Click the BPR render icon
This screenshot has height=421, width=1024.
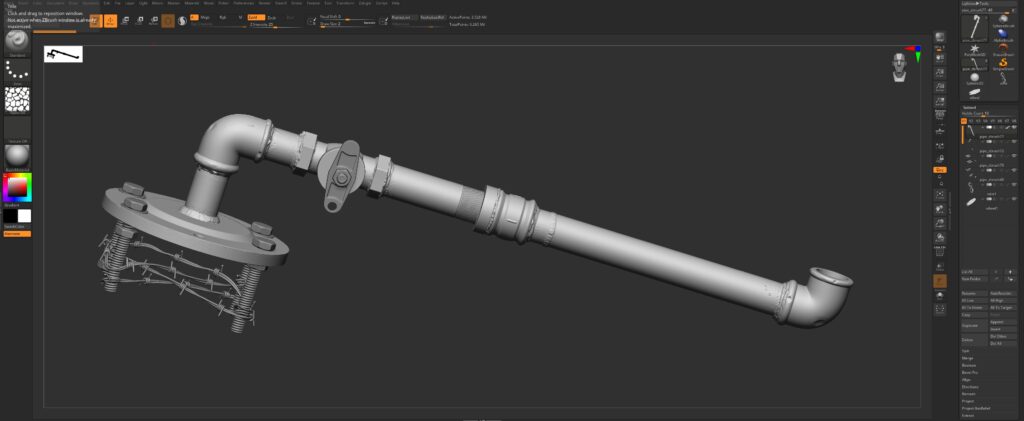pyautogui.click(x=940, y=37)
